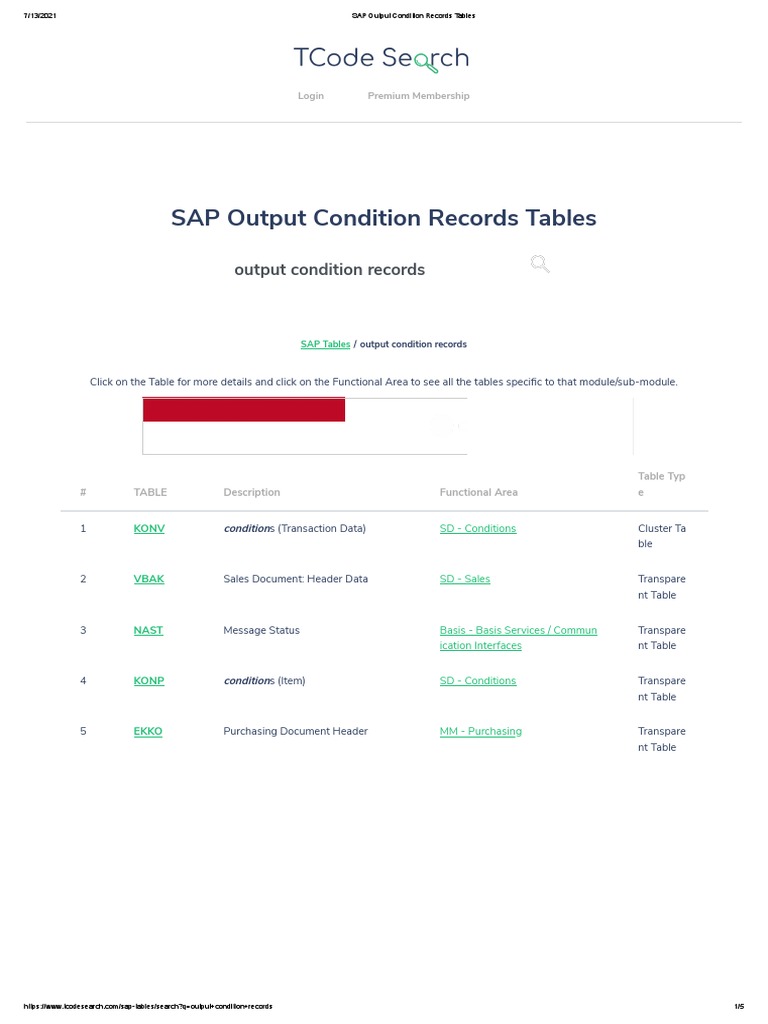Open the EKKO table link

point(148,731)
